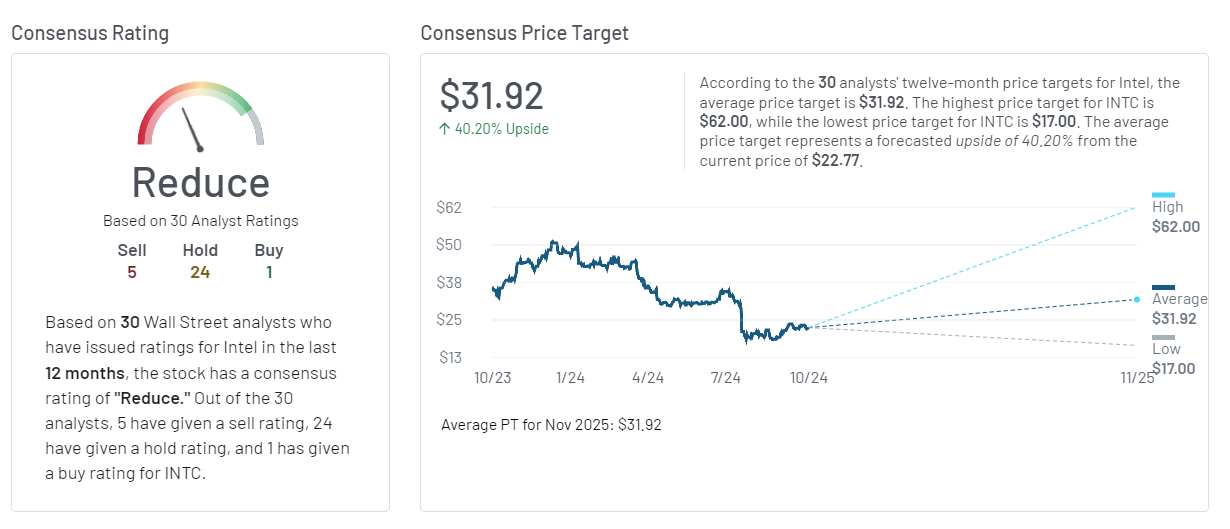Click the dark blue Average legend marker
Screen dimensions: 1230x529
pos(1163,287)
